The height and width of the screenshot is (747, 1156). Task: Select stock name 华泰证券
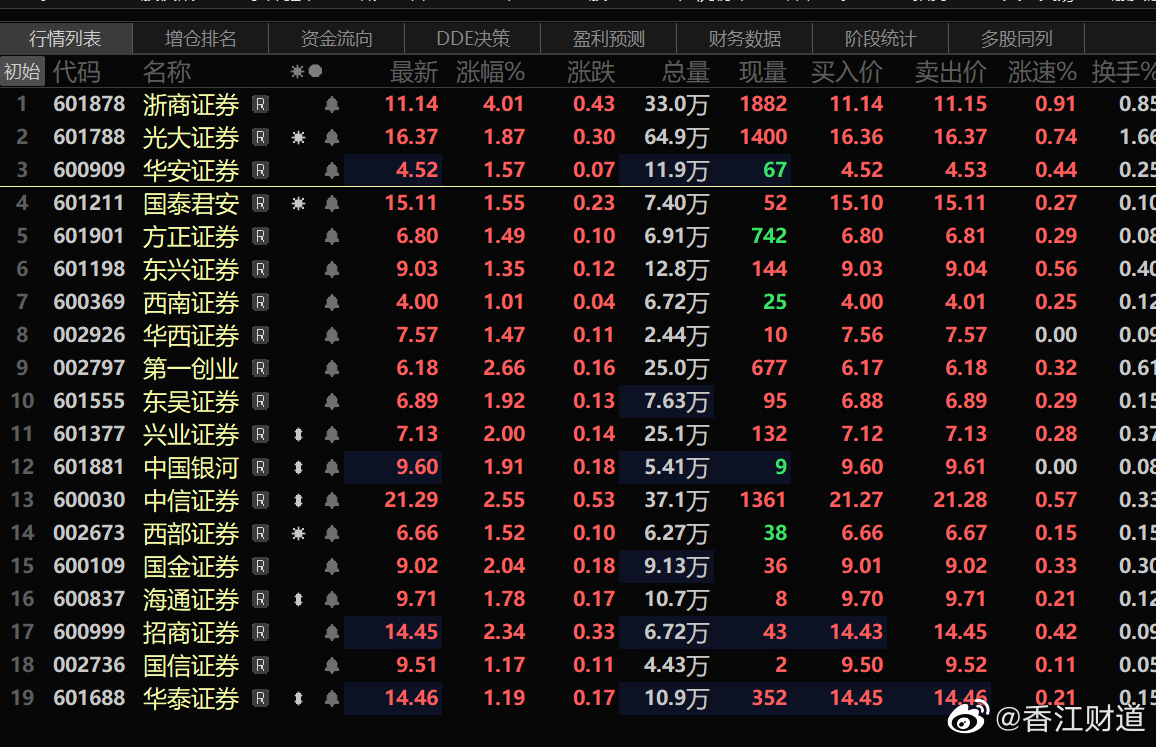(191, 698)
